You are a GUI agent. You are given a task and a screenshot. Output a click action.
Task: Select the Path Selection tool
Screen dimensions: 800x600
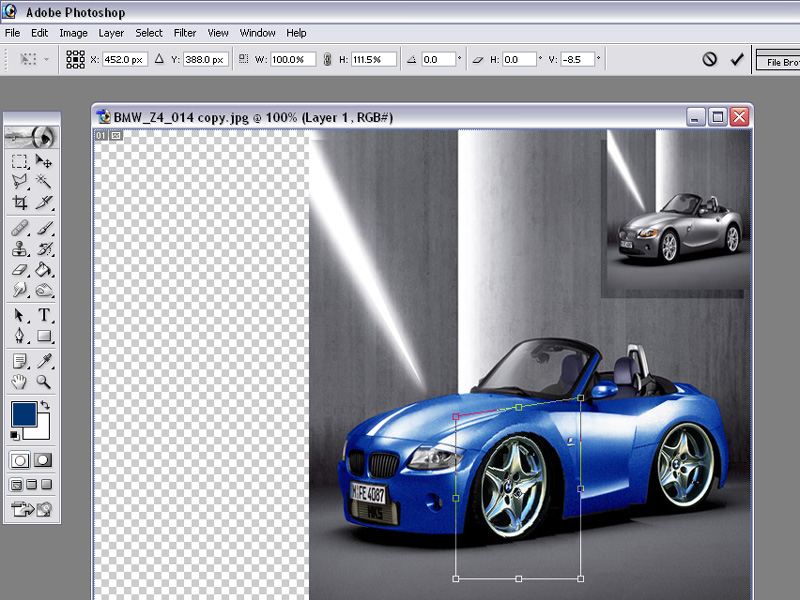[x=19, y=315]
